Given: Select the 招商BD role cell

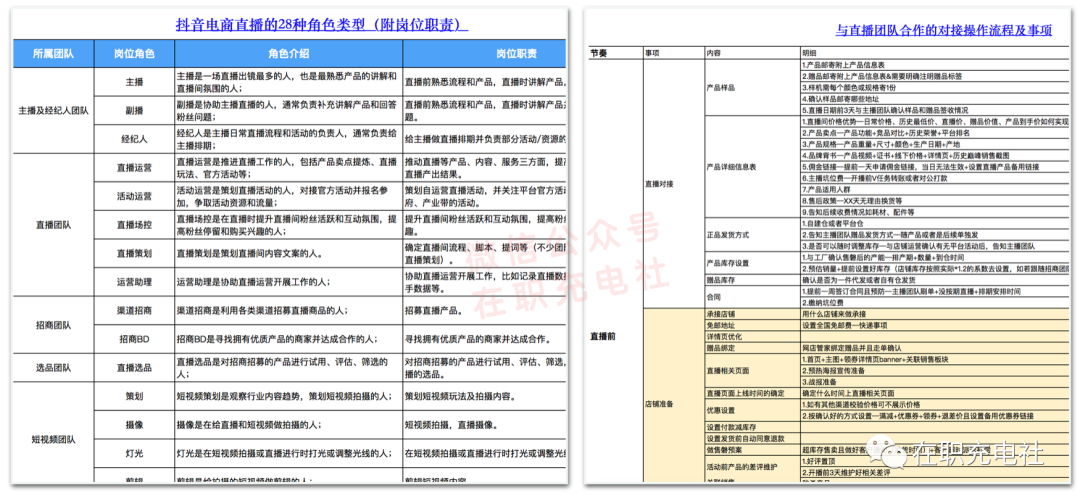Looking at the screenshot, I should pos(134,339).
